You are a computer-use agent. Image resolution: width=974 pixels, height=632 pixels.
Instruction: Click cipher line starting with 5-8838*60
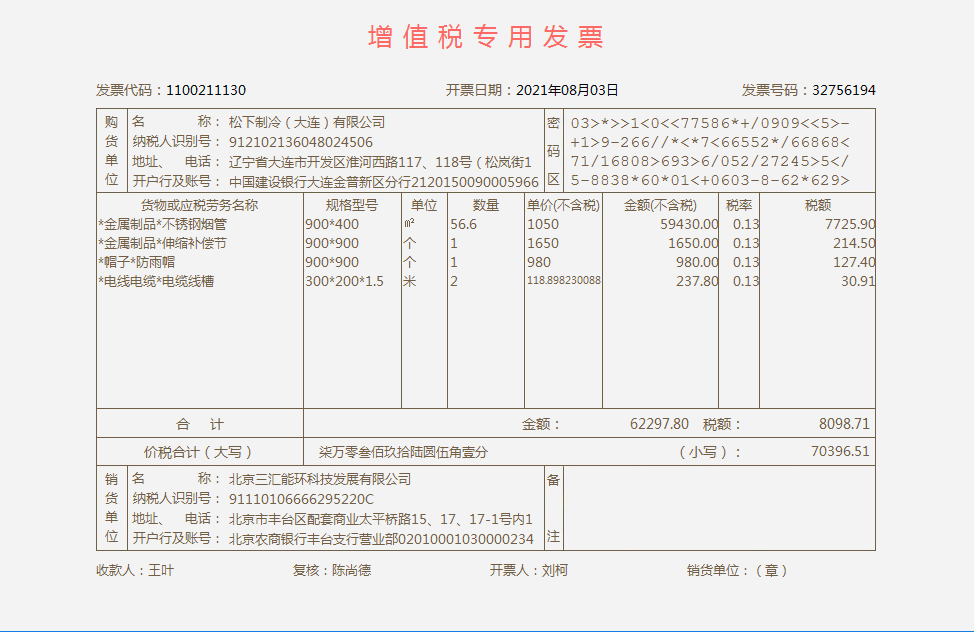pos(710,180)
